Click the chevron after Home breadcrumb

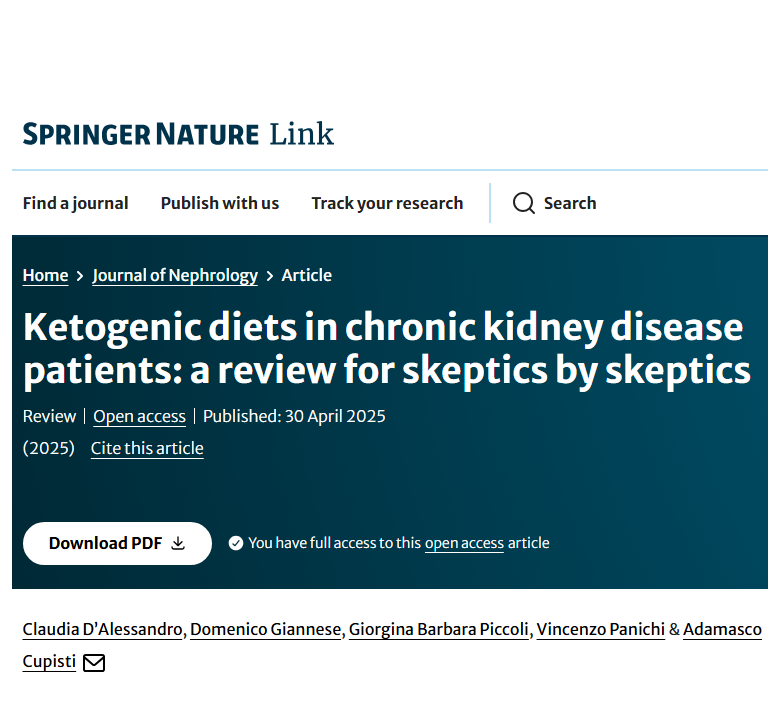[80, 276]
